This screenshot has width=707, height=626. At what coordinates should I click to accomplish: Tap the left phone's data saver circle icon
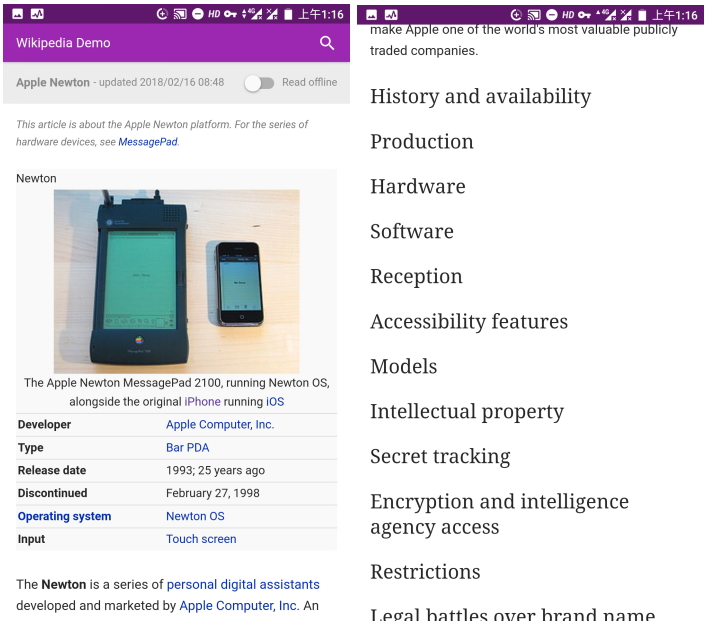[162, 14]
